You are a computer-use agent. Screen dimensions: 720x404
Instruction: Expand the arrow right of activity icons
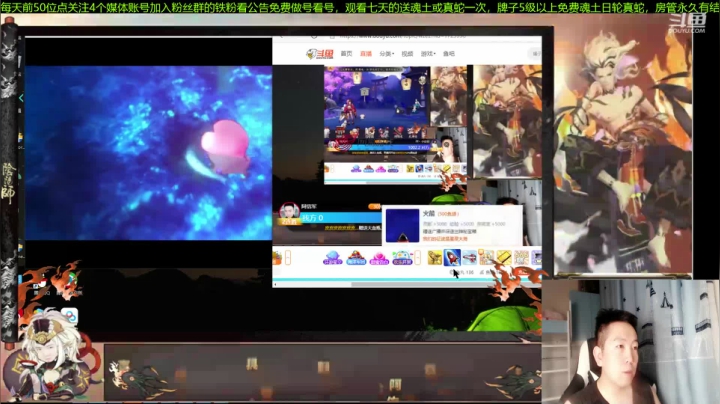point(417,258)
